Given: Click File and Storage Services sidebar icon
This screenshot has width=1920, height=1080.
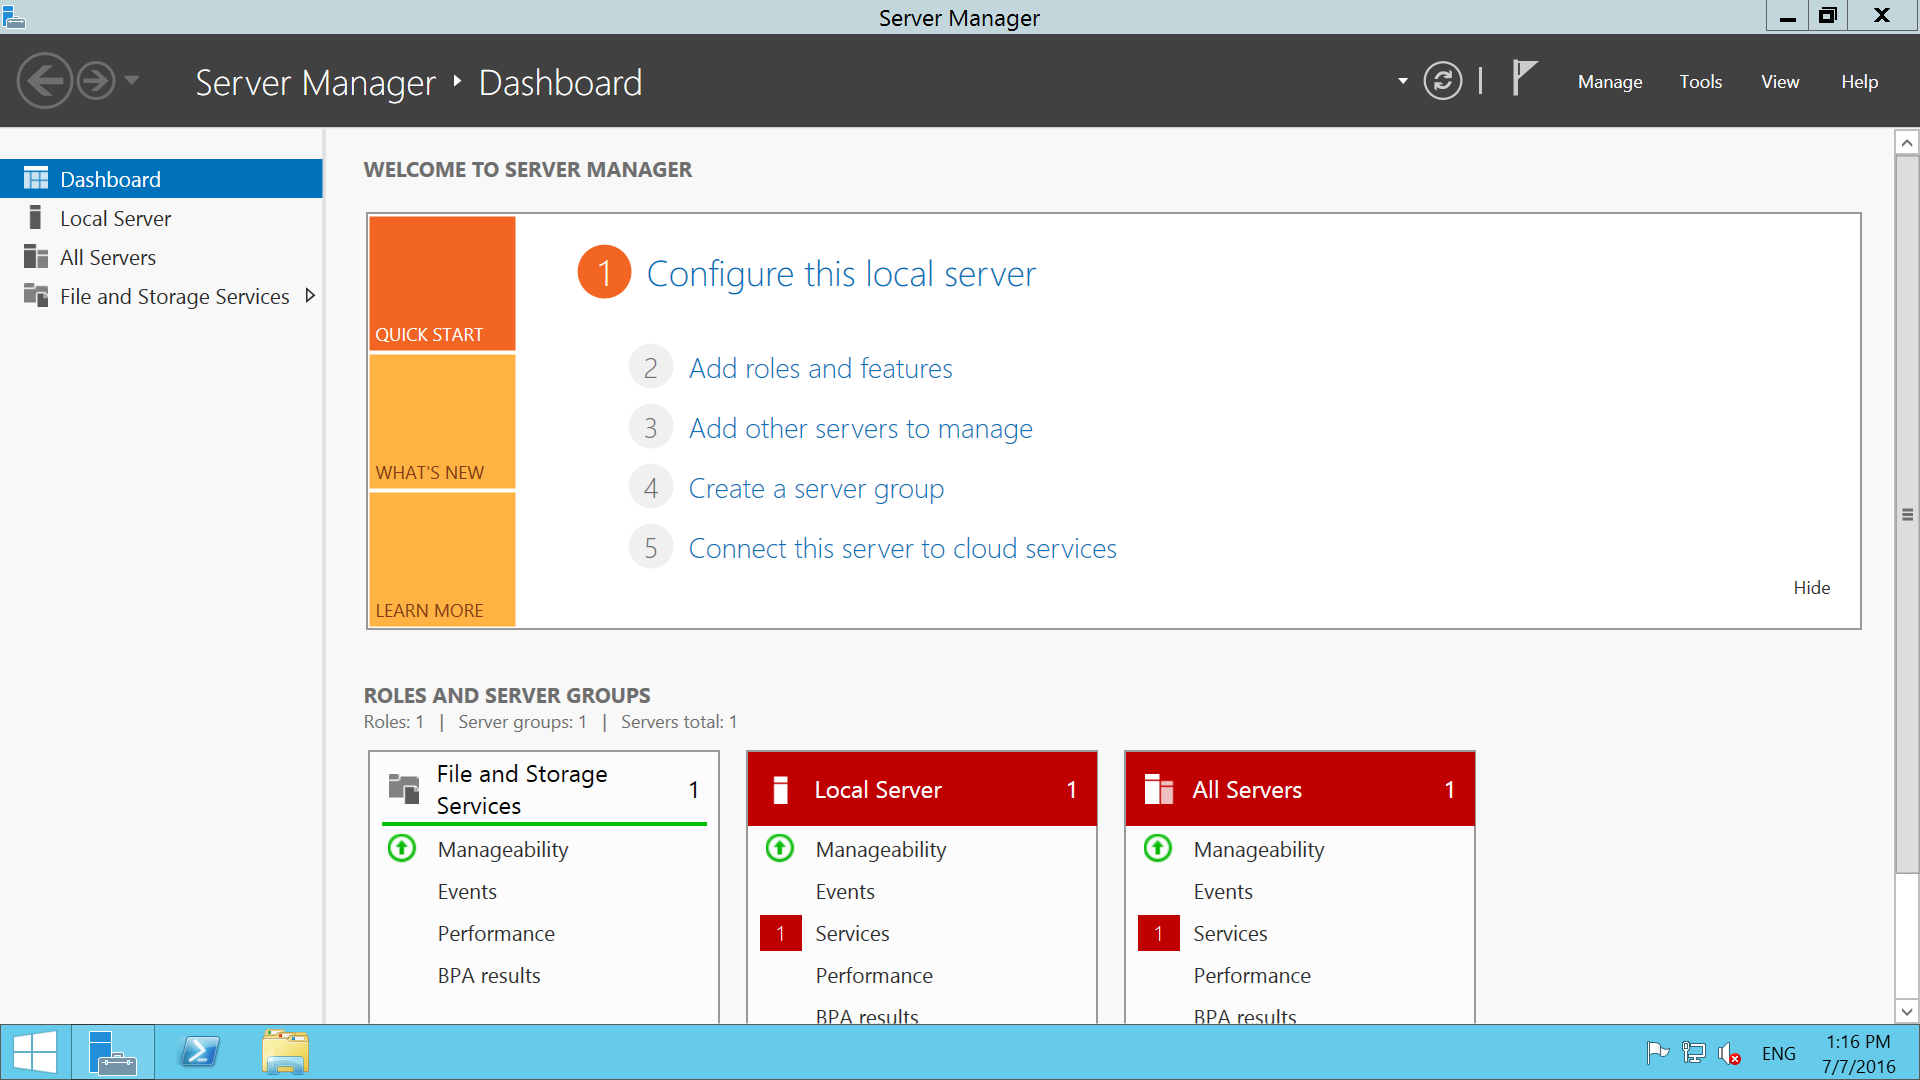Looking at the screenshot, I should 36,296.
